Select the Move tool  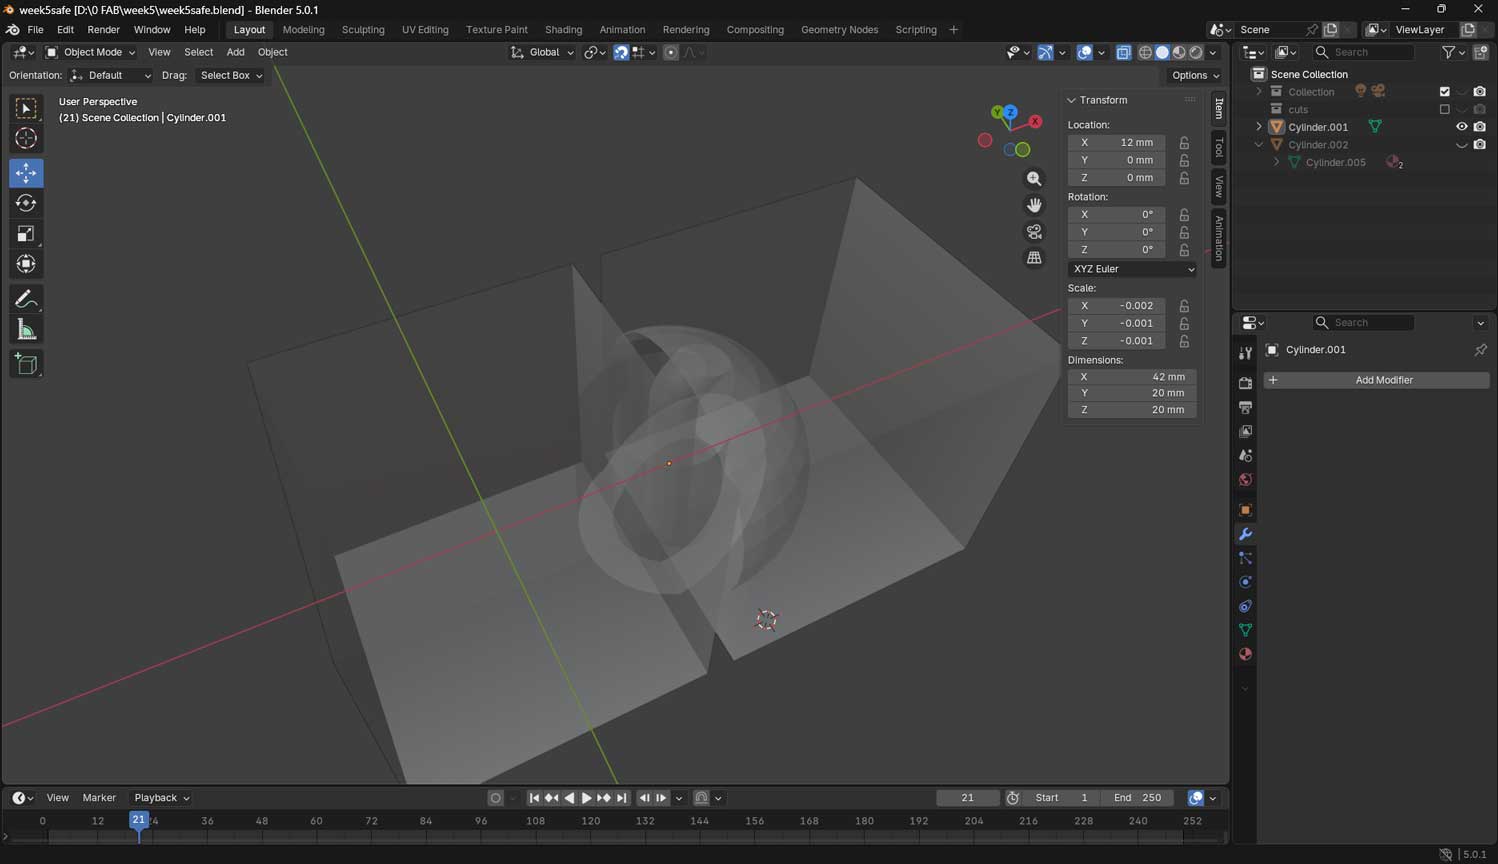click(x=26, y=173)
